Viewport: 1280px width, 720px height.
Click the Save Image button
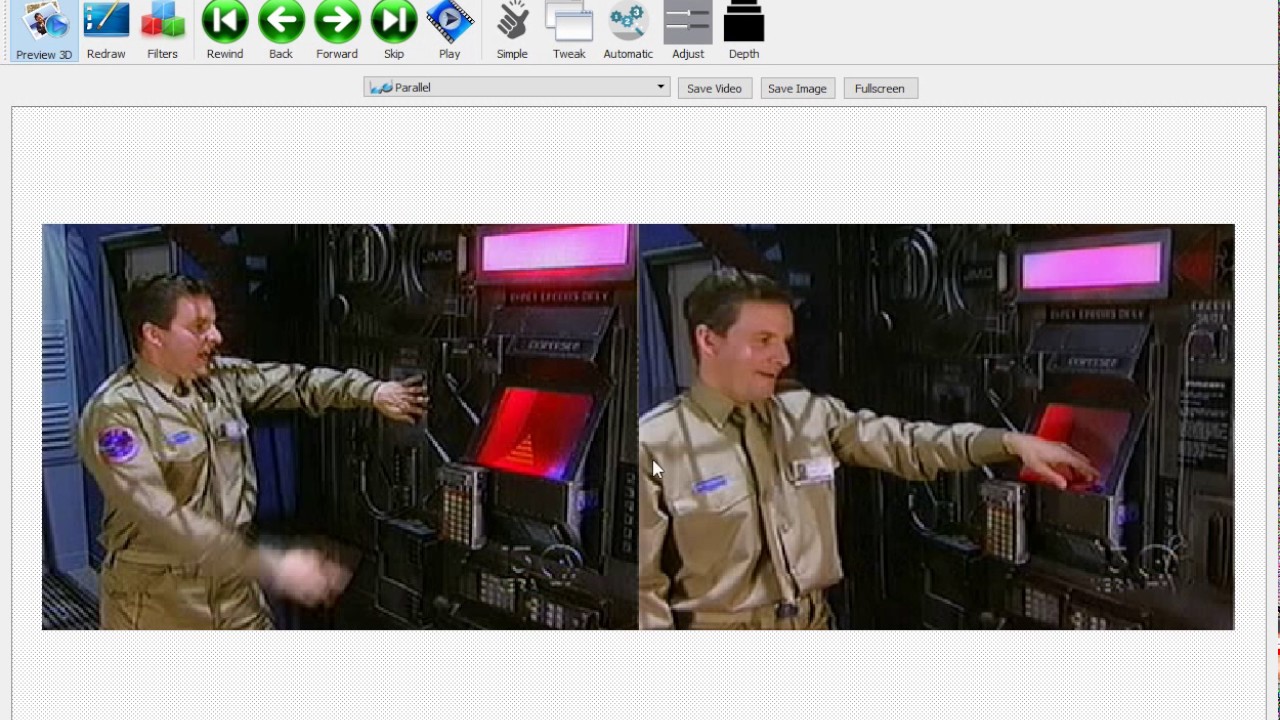click(x=797, y=88)
